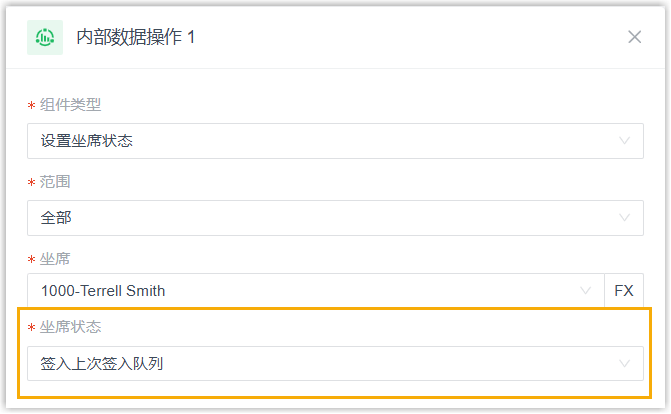
Task: Click the 范围 field label
Action: click(56, 182)
